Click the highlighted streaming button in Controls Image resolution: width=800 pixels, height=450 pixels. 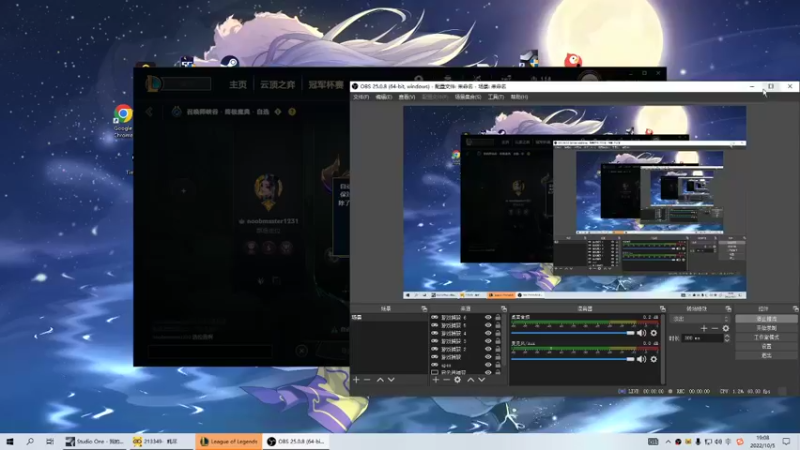pyautogui.click(x=766, y=319)
